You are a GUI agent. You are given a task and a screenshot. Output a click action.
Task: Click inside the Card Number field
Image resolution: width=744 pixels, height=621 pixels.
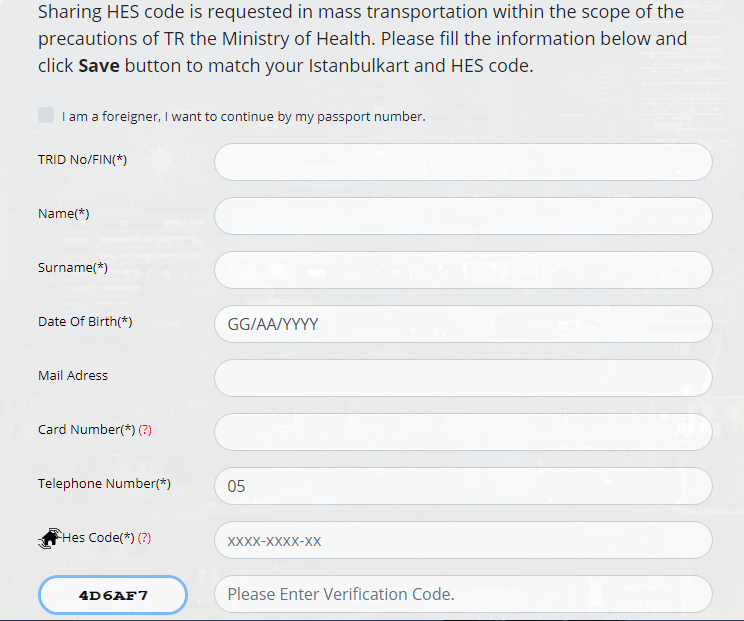[463, 432]
